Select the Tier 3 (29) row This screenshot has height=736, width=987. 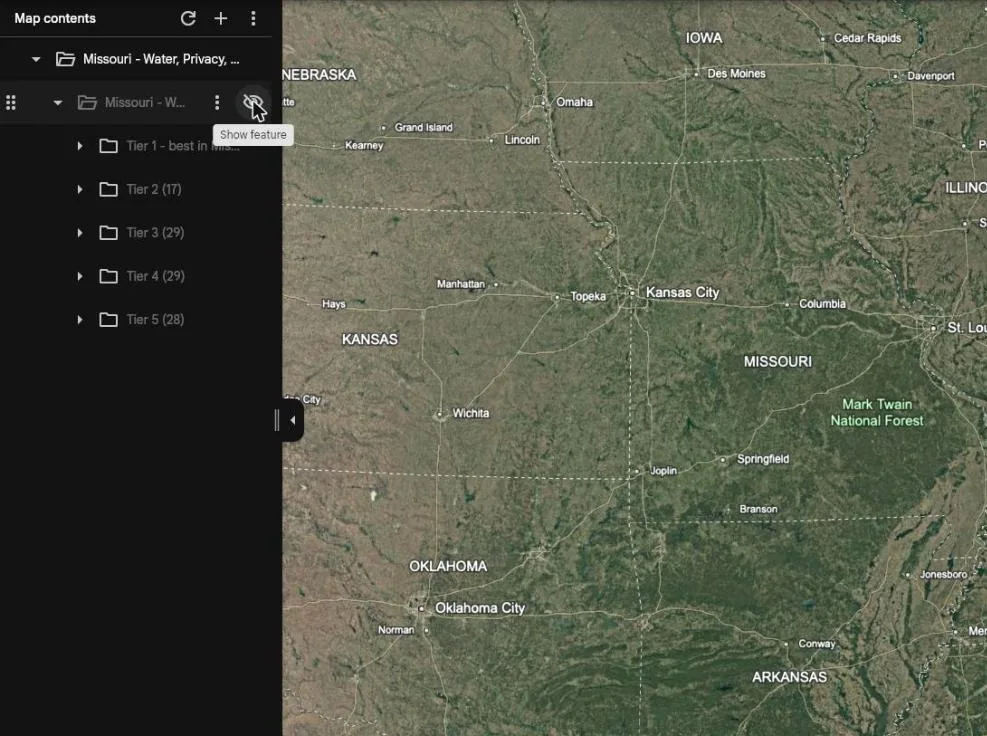point(136,233)
